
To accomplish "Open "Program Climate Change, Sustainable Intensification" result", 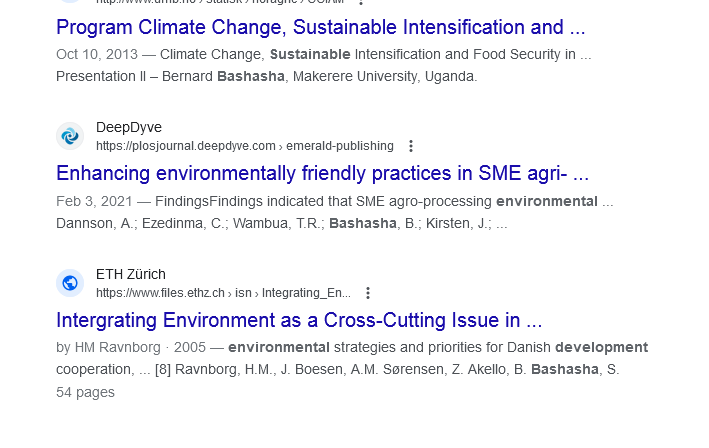I will click(320, 27).
